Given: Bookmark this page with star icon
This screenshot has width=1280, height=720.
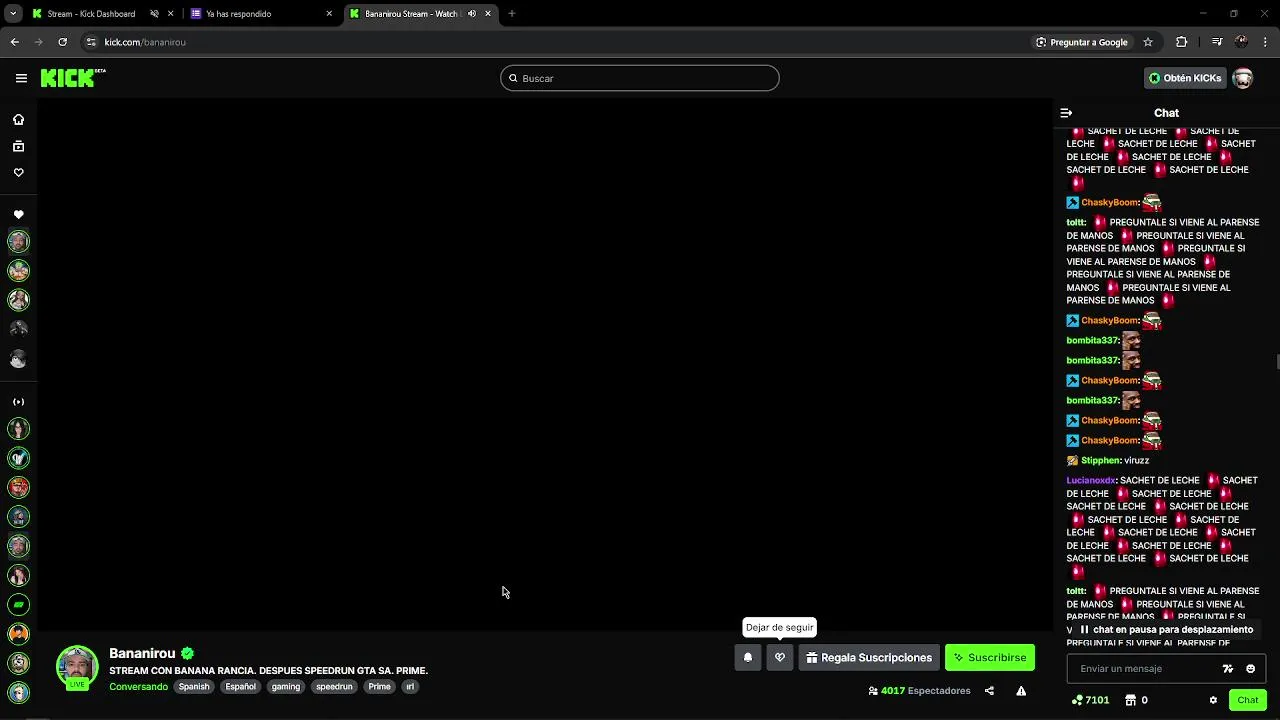Looking at the screenshot, I should 1148,42.
